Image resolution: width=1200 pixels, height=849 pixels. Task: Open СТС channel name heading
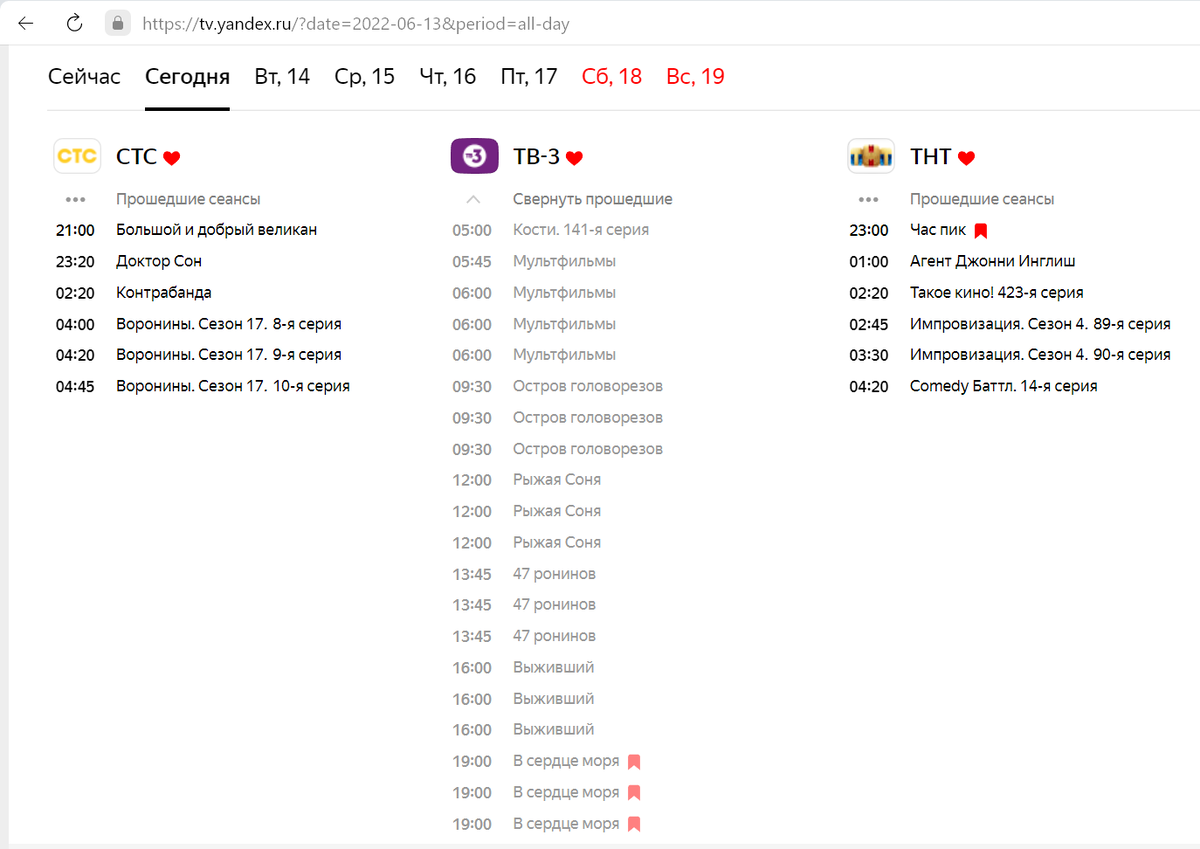137,157
